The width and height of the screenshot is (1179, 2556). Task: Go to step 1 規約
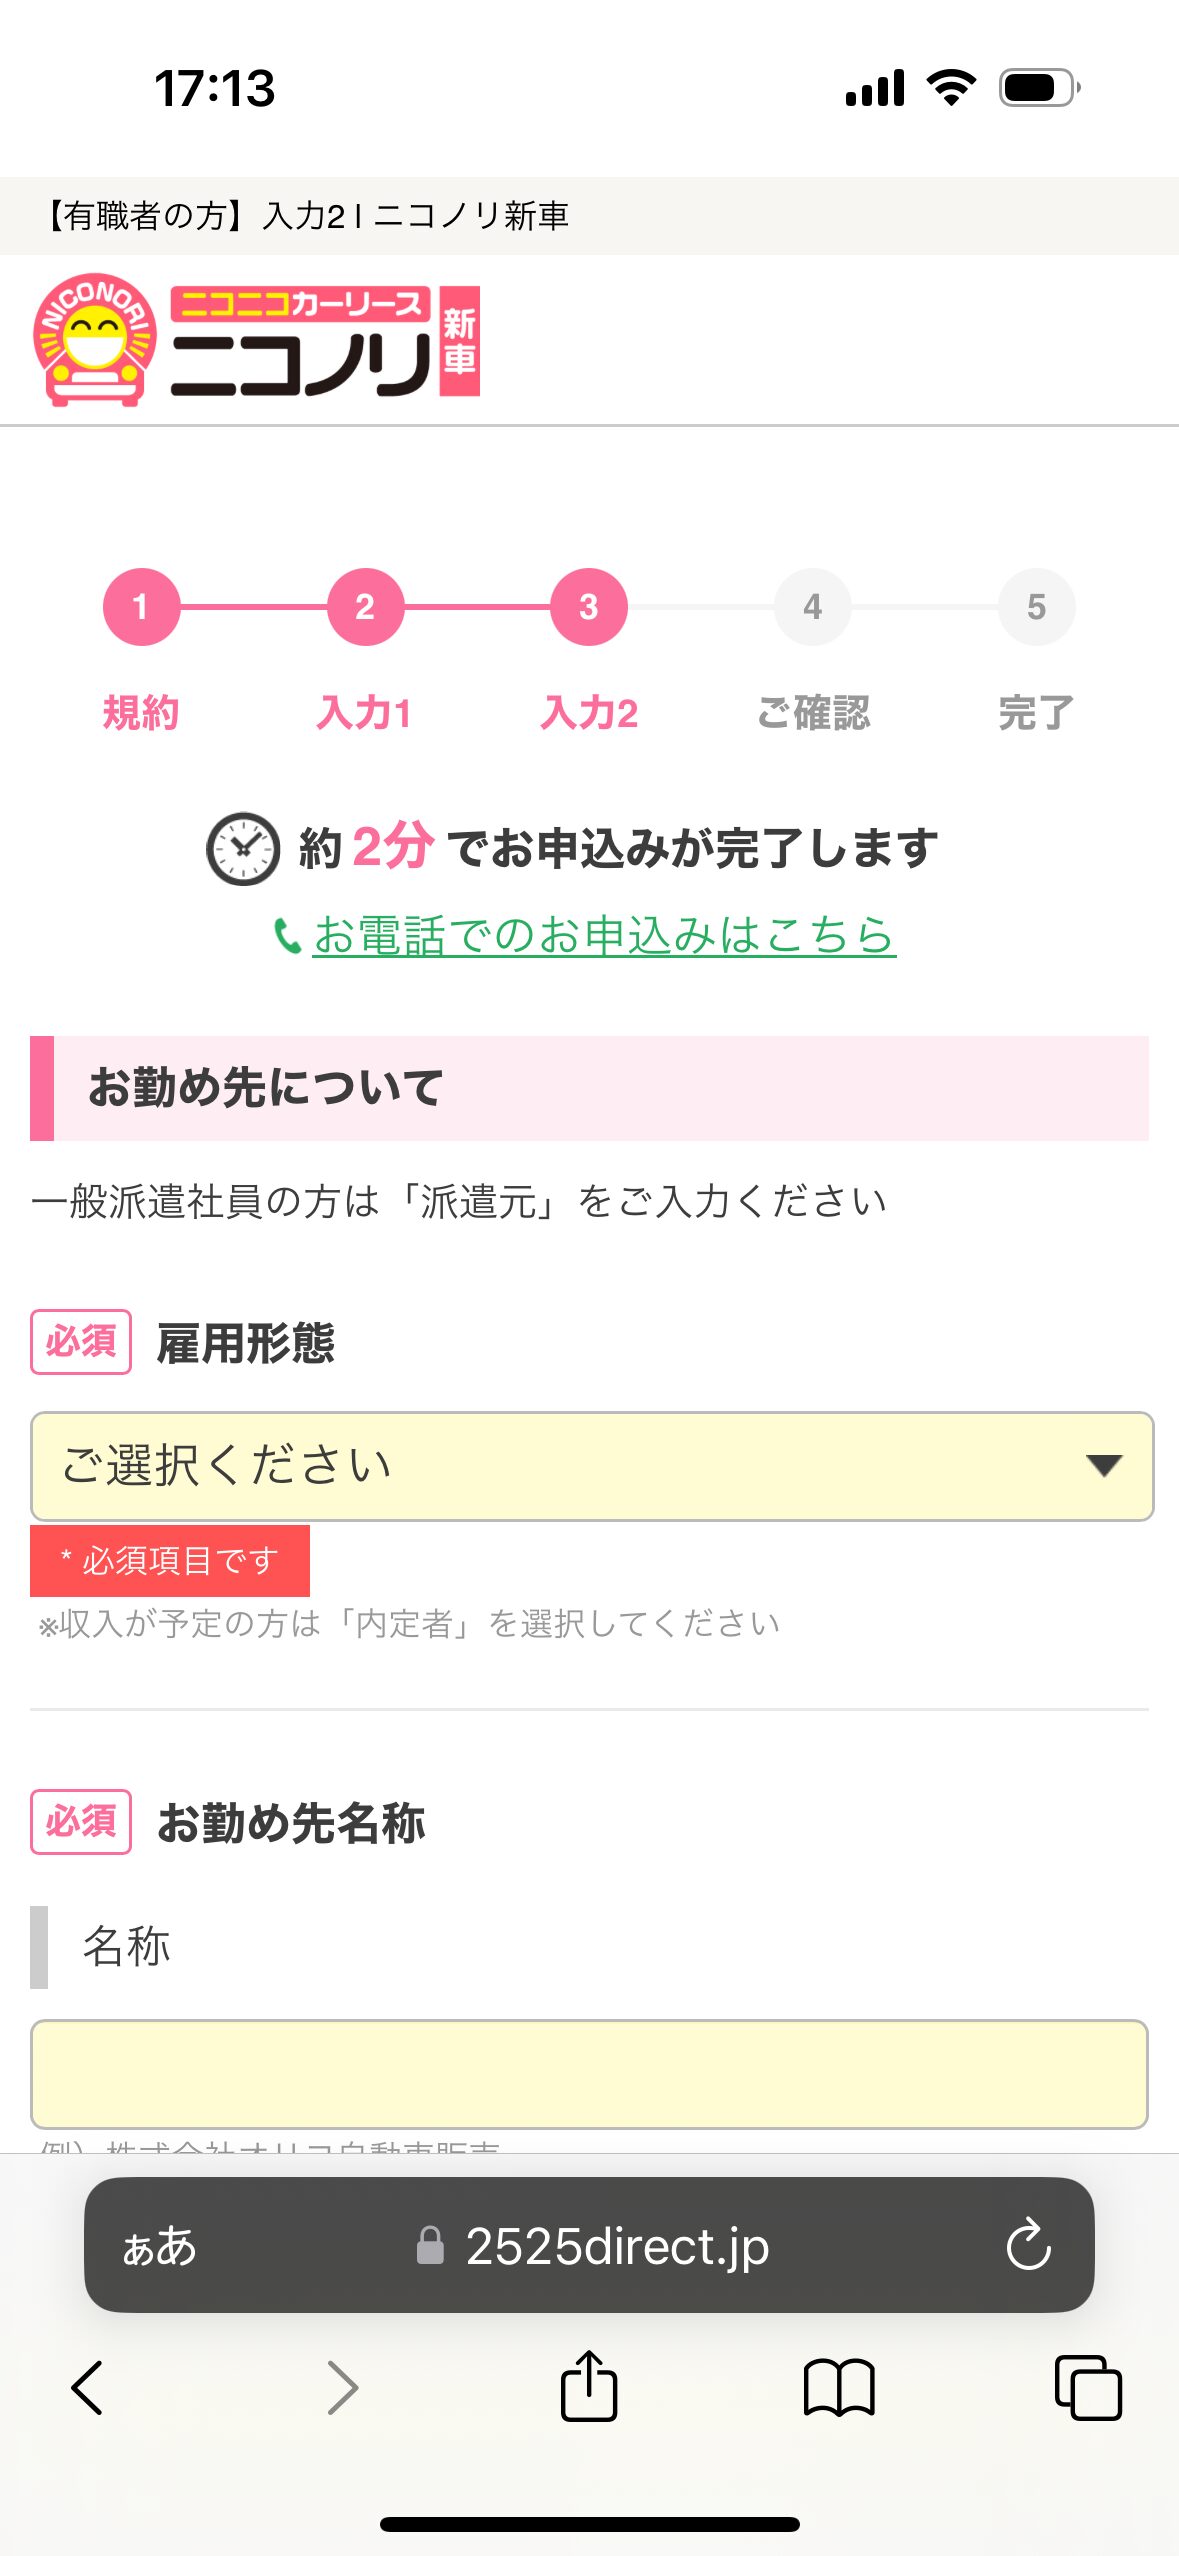pyautogui.click(x=141, y=607)
